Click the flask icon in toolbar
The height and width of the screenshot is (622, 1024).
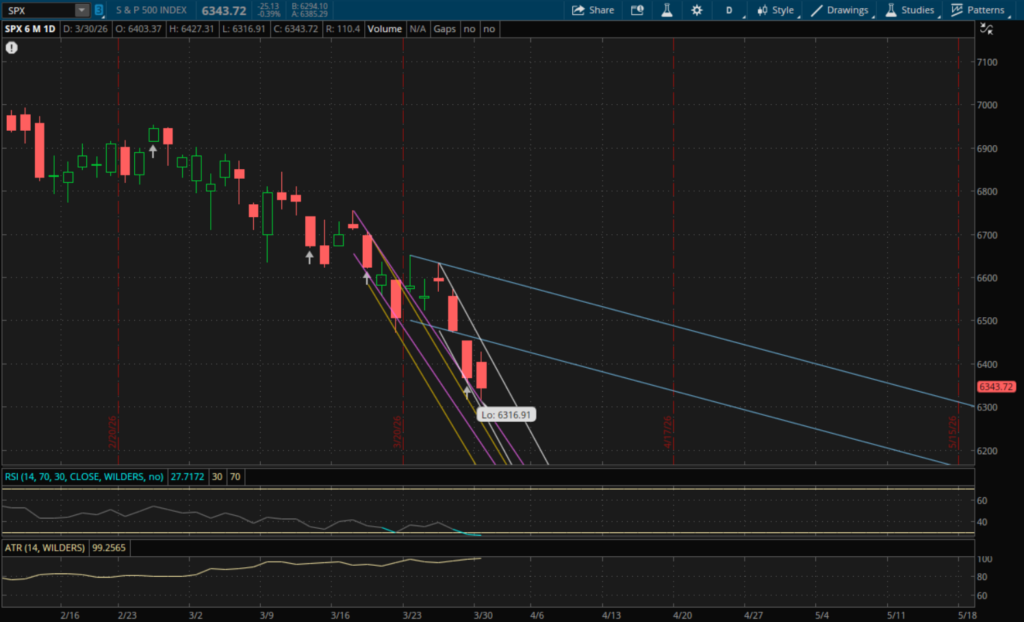tap(666, 10)
